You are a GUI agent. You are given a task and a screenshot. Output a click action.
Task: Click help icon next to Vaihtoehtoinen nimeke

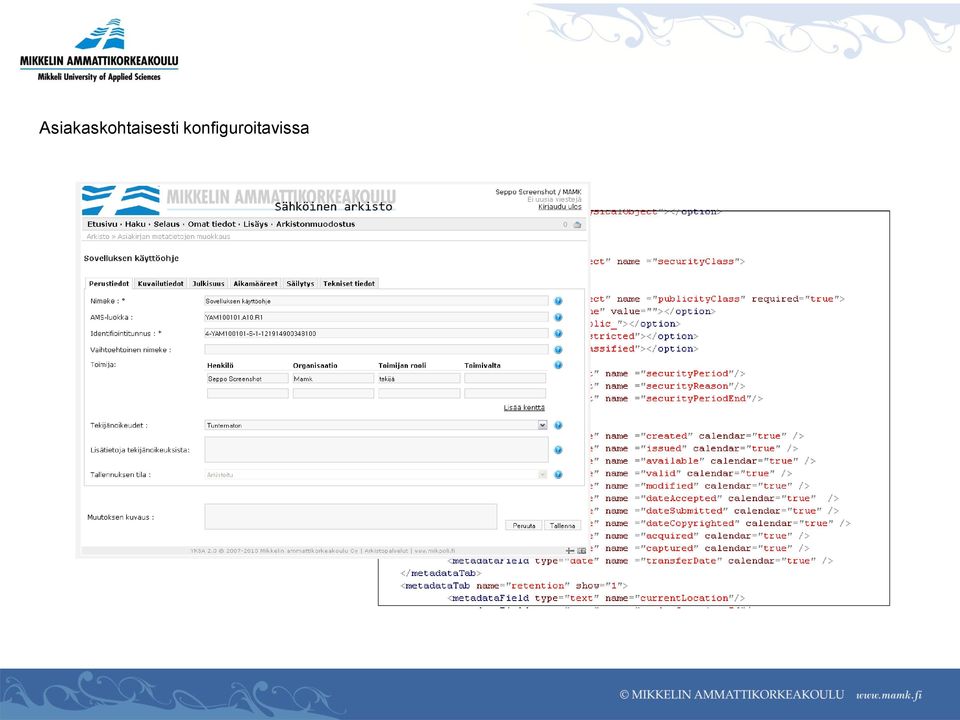point(558,350)
